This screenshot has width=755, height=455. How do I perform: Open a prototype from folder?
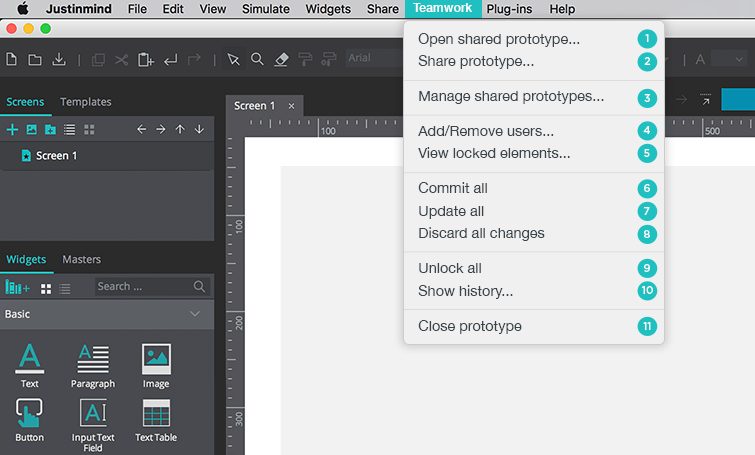35,60
